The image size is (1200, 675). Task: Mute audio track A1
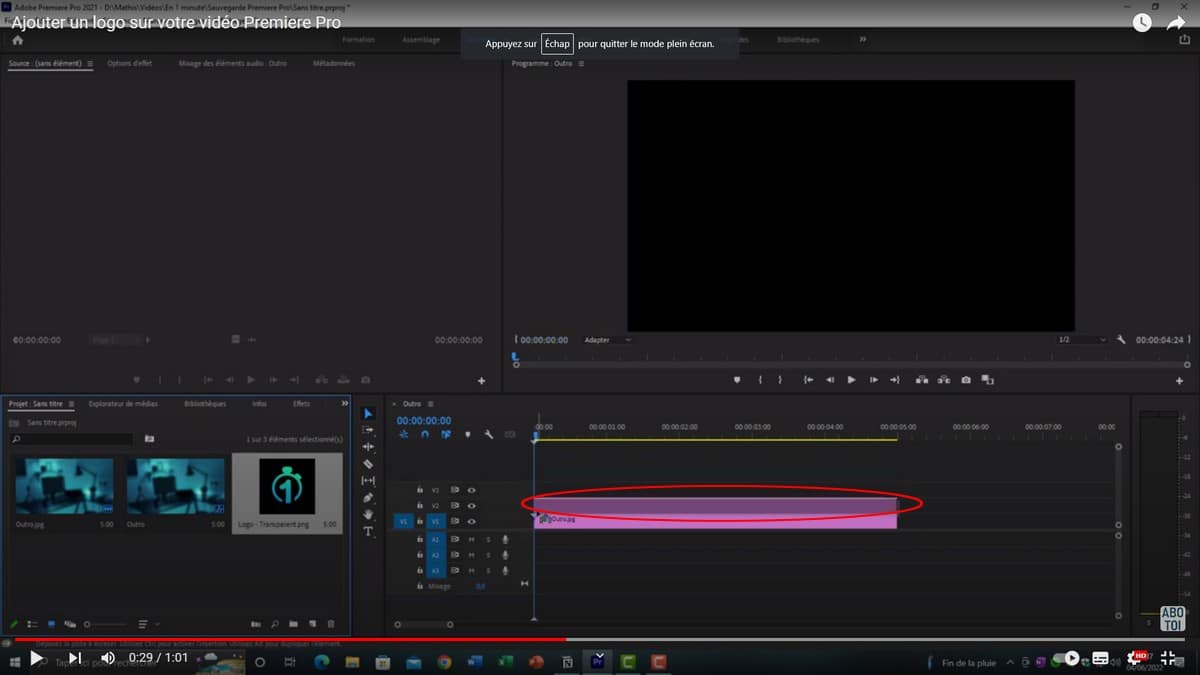471,539
